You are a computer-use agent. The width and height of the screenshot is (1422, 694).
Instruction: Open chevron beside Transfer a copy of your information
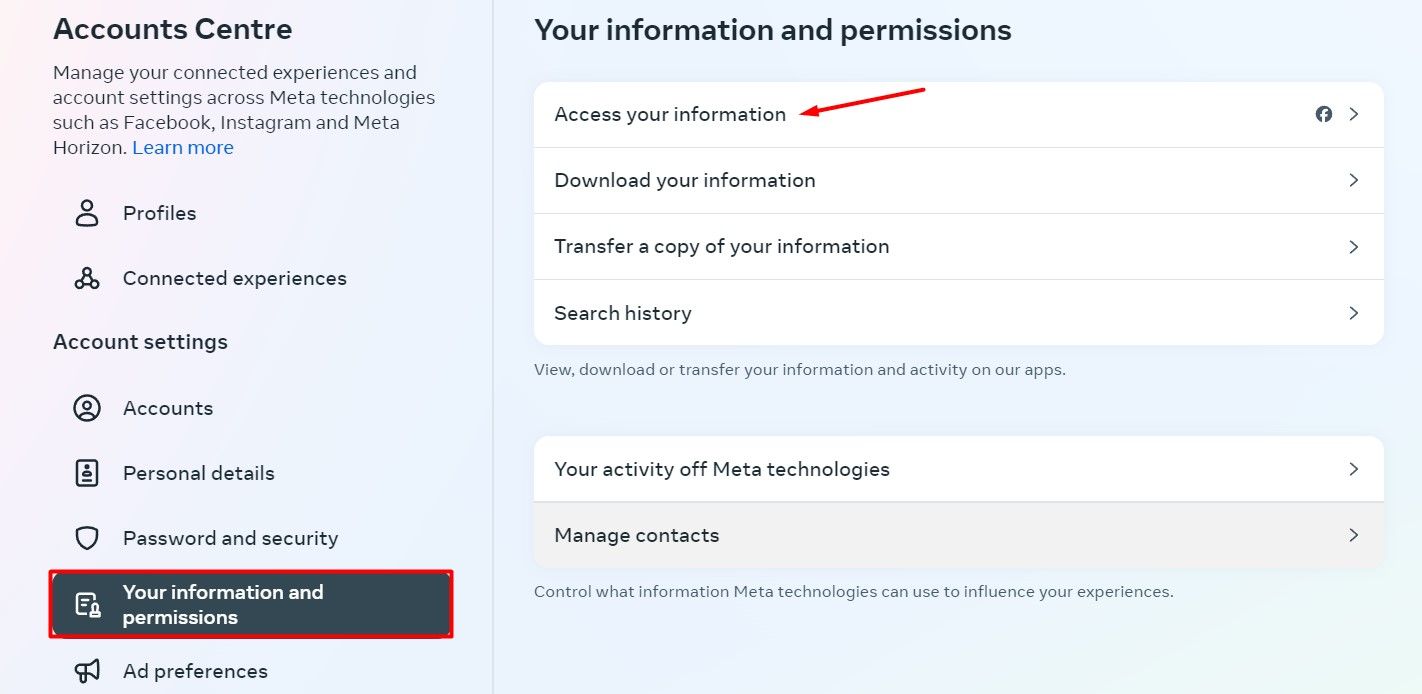point(1354,246)
